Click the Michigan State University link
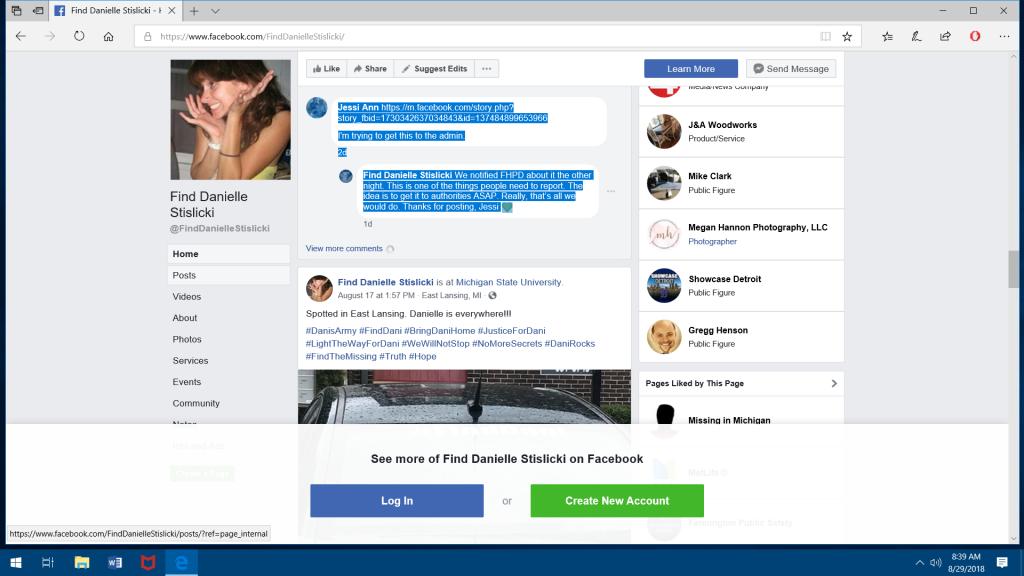The image size is (1024, 576). (508, 282)
